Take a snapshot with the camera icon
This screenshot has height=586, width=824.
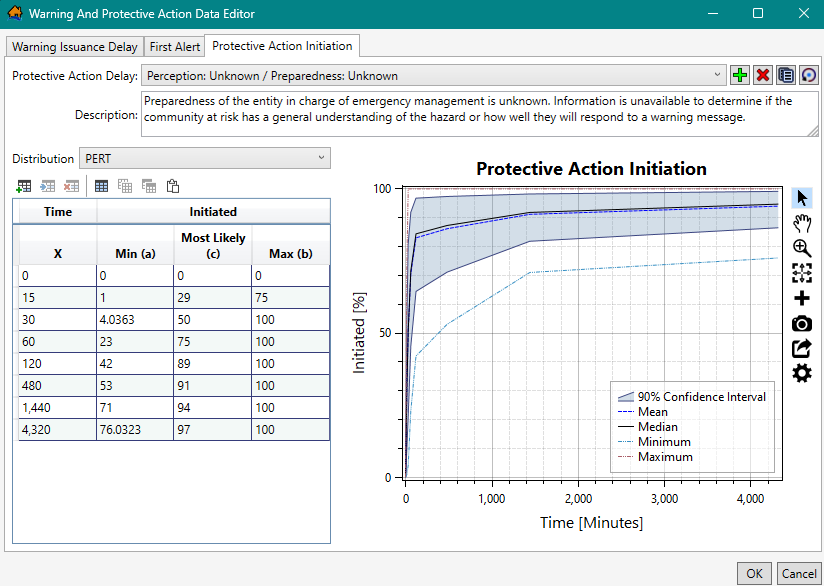pos(801,323)
